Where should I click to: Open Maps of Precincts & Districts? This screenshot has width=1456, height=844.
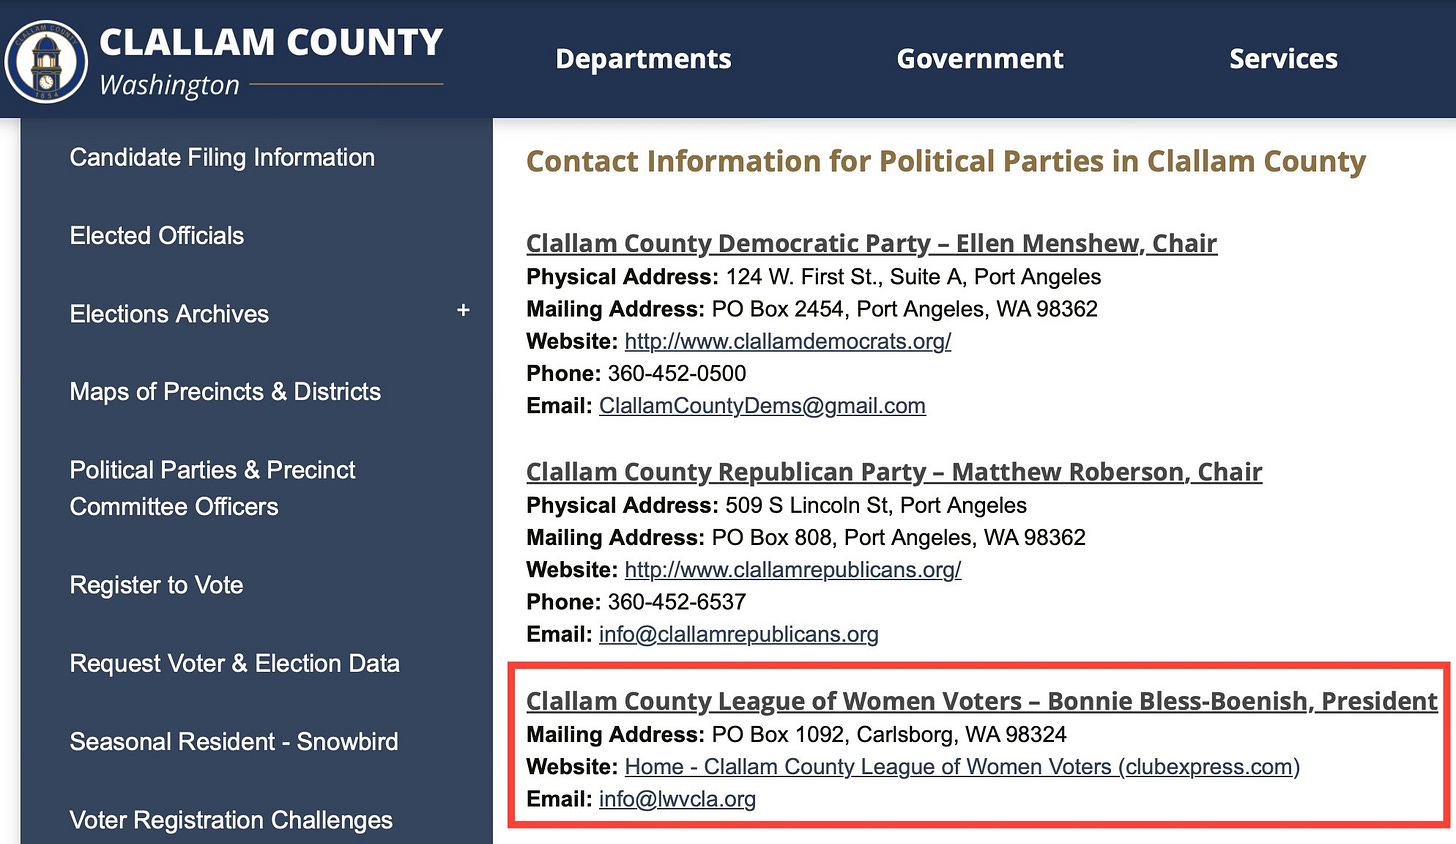(x=225, y=392)
